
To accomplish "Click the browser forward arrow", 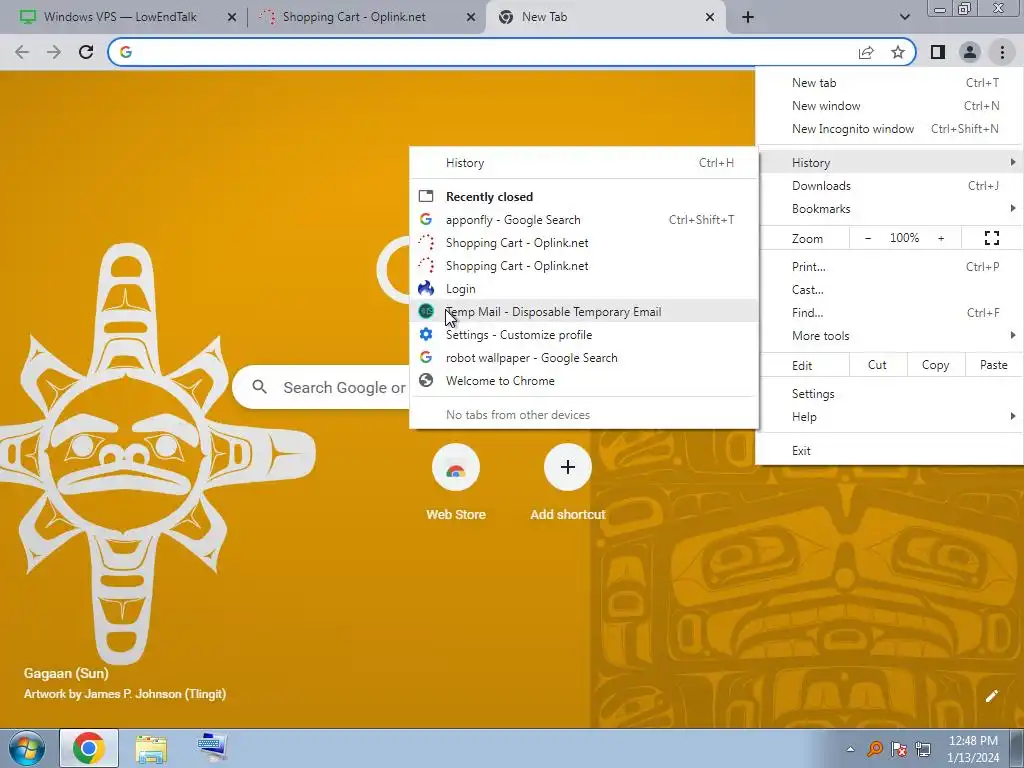I will [54, 52].
